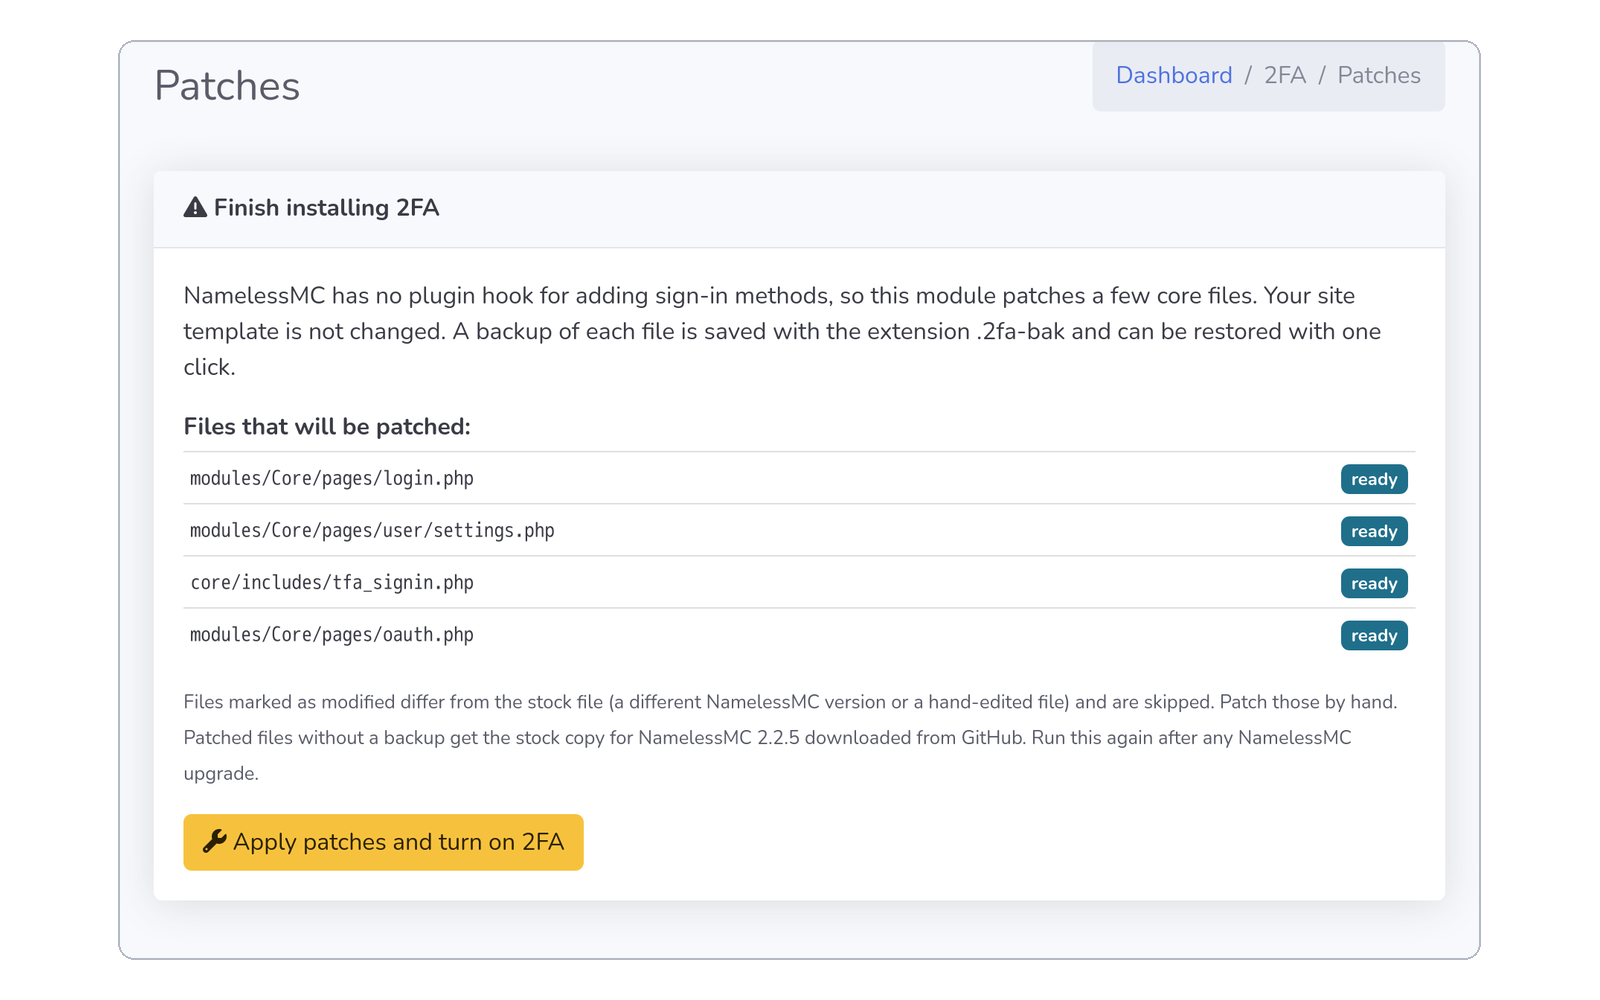Select core/includes/tfa_signin.php file path

pyautogui.click(x=332, y=582)
